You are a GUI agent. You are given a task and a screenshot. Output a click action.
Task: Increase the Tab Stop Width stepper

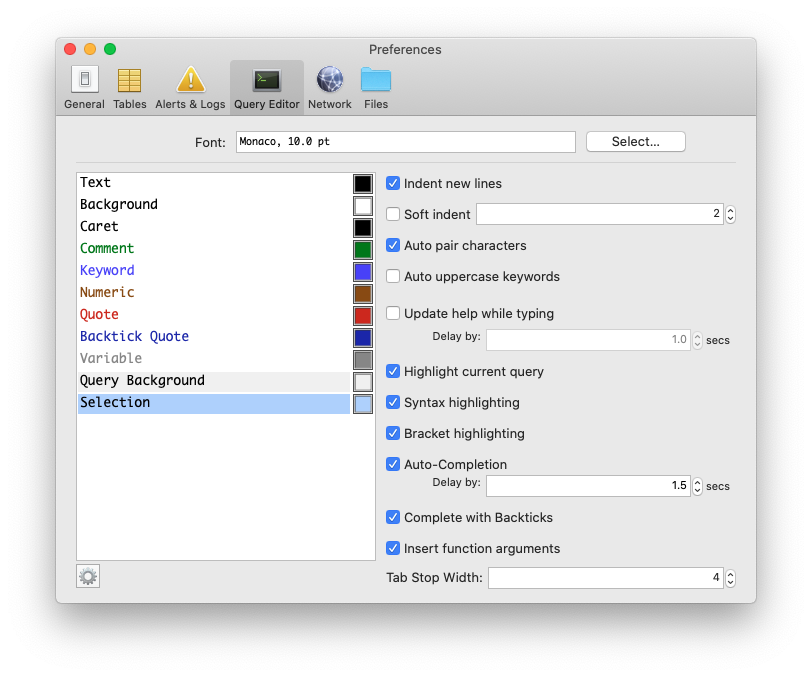coord(730,572)
